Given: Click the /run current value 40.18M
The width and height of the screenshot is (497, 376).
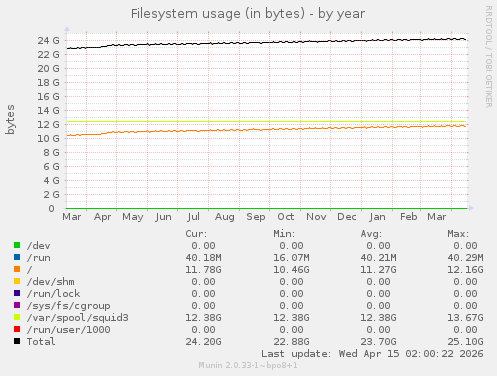Looking at the screenshot, I should (203, 258).
